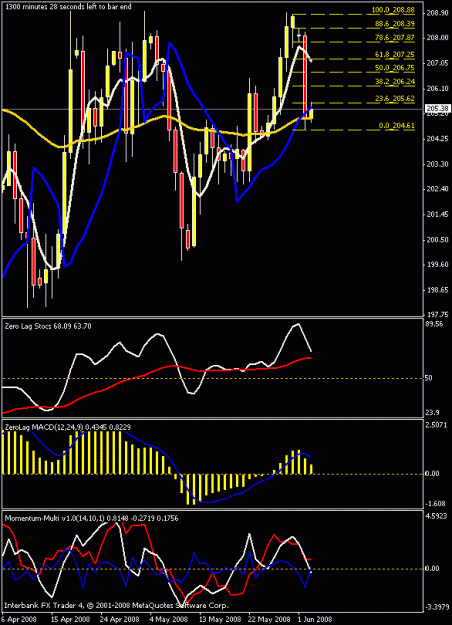This screenshot has height=625, width=452.
Task: Click the 204.25 price axis value
Action: click(x=436, y=139)
